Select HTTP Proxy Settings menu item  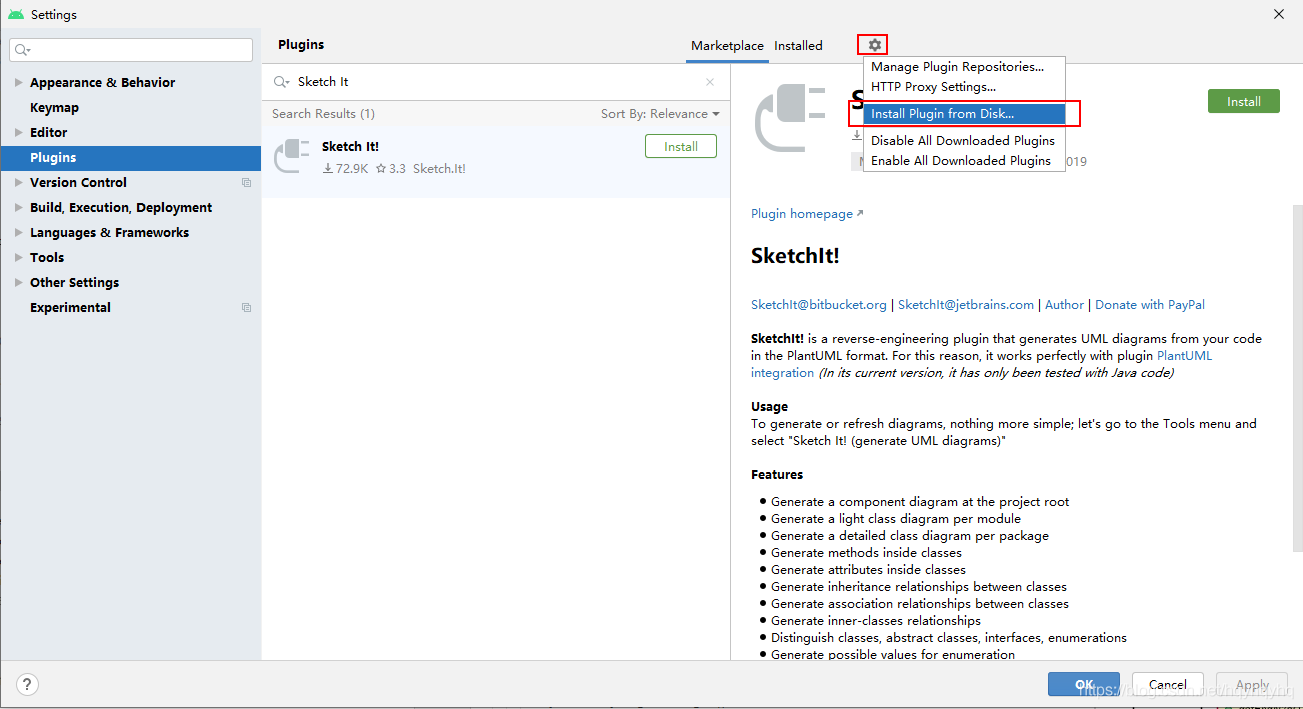tap(964, 87)
